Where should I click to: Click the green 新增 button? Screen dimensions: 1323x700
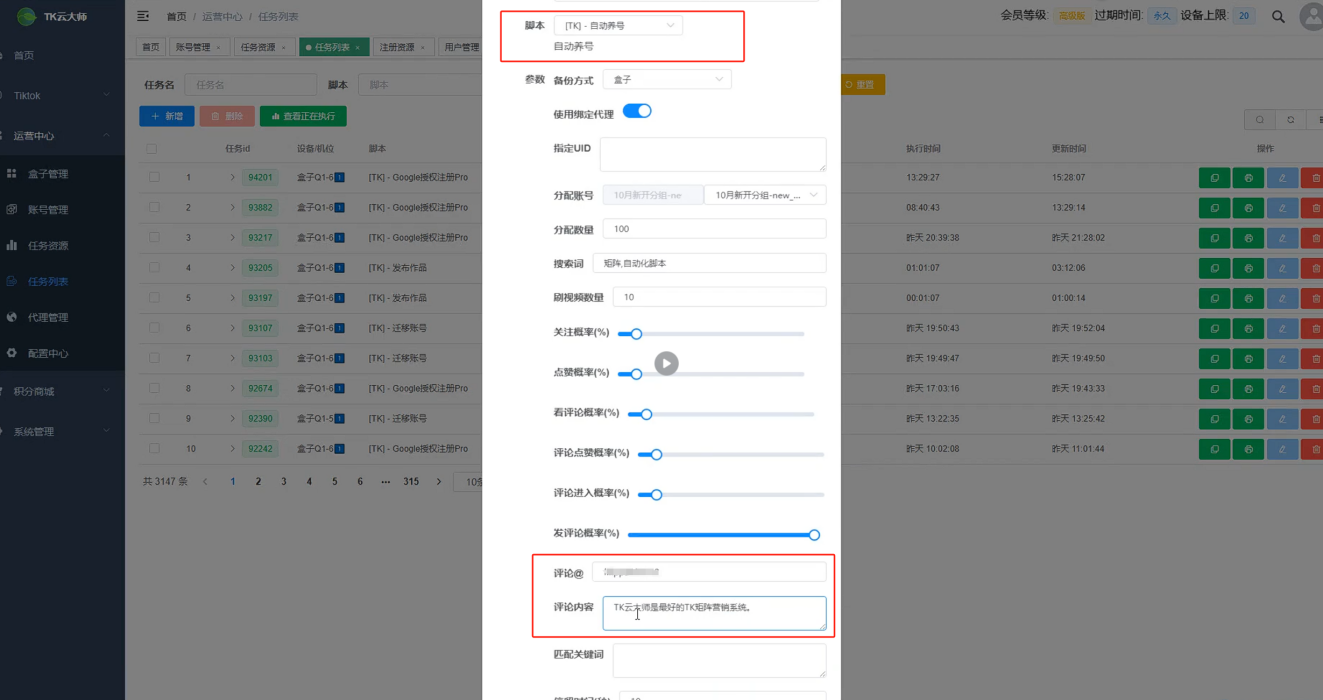tap(166, 116)
